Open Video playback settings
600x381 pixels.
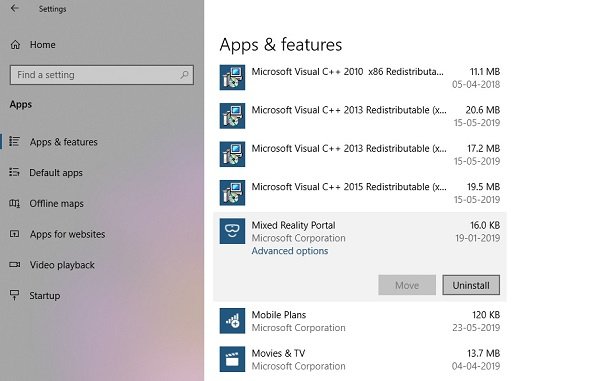coord(62,265)
